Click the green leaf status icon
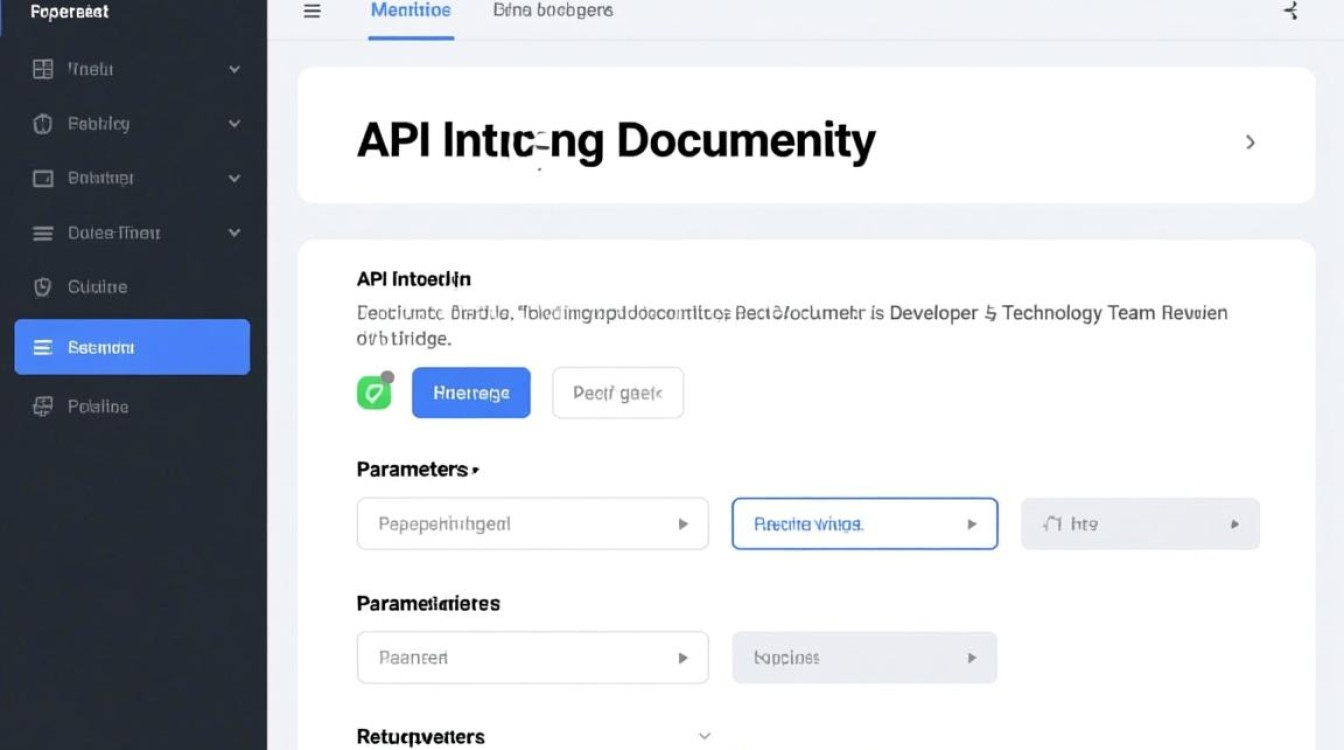 pyautogui.click(x=374, y=393)
